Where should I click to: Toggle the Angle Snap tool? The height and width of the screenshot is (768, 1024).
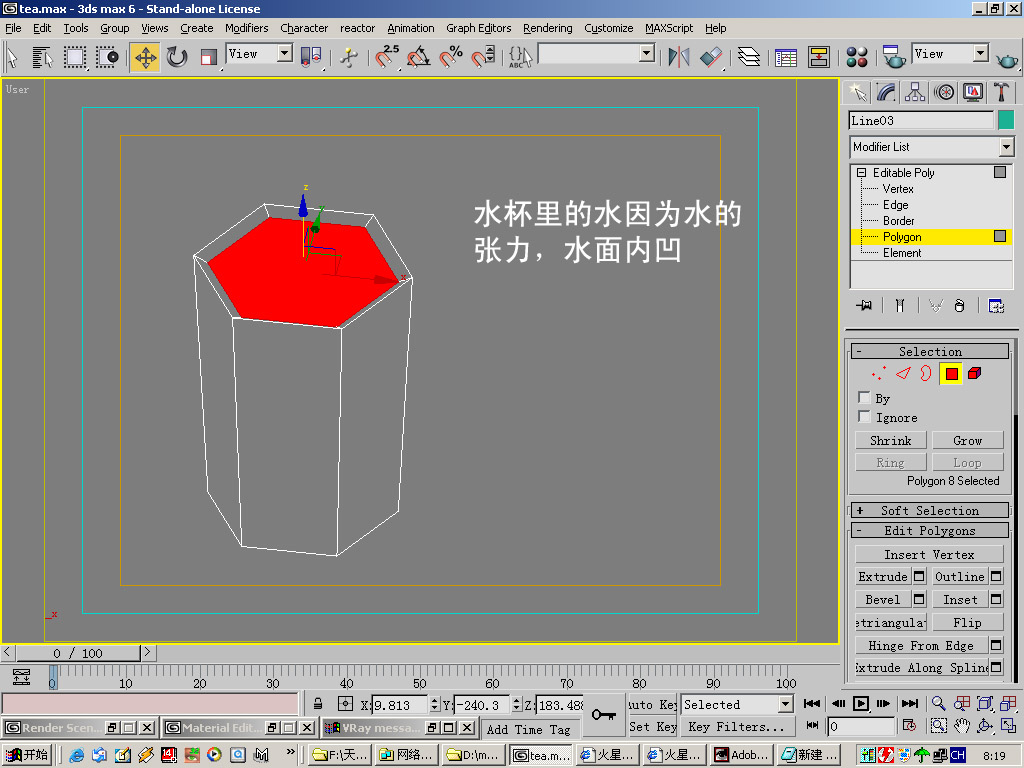[x=419, y=57]
